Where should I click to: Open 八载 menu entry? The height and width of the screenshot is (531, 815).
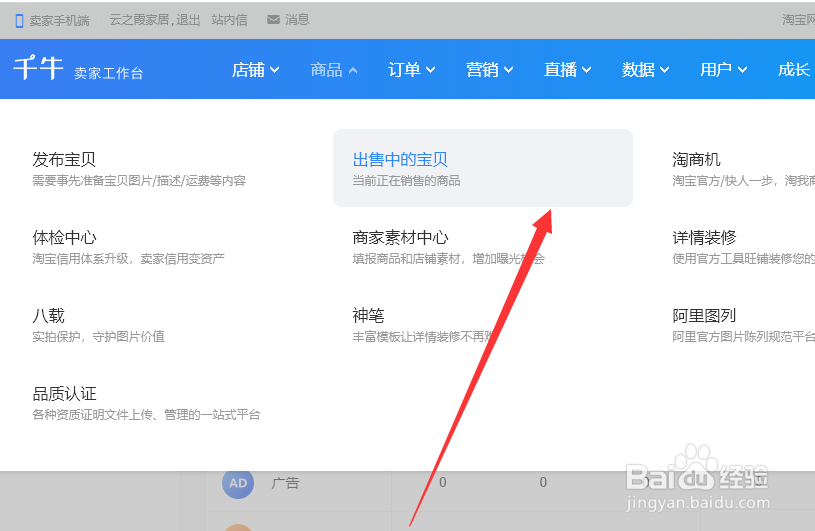48,315
